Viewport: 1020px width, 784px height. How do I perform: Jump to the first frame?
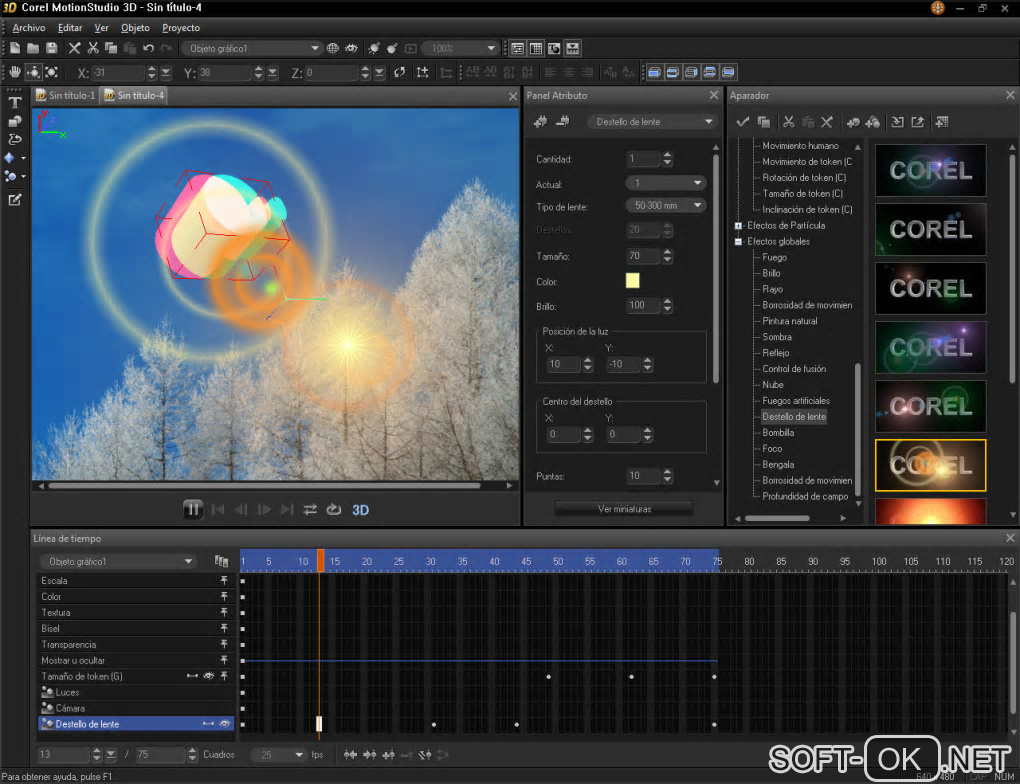tap(219, 509)
